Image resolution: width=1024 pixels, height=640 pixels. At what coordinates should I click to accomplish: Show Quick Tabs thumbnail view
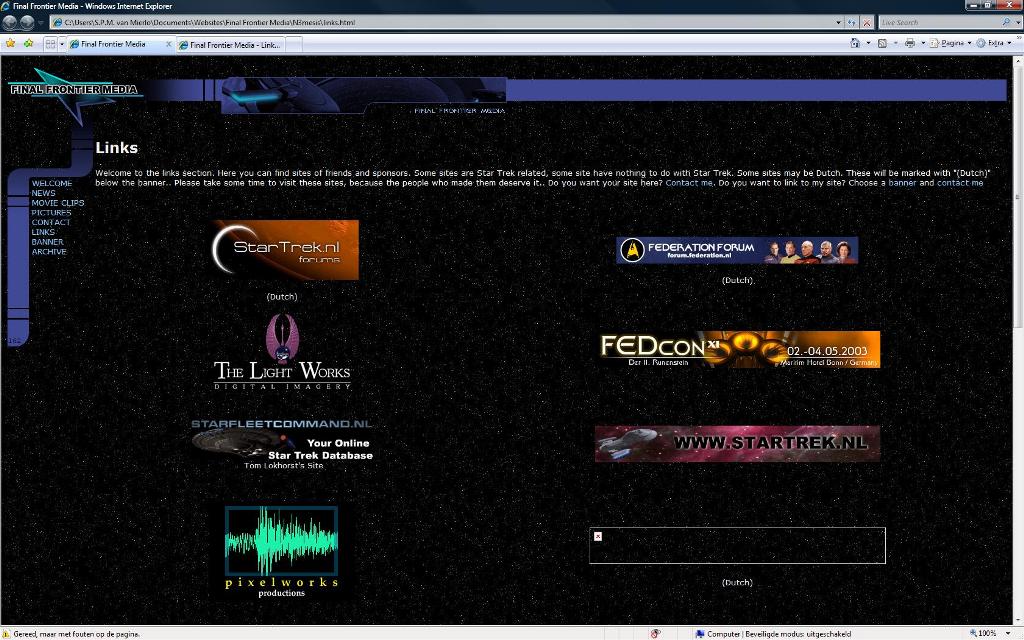pyautogui.click(x=50, y=44)
